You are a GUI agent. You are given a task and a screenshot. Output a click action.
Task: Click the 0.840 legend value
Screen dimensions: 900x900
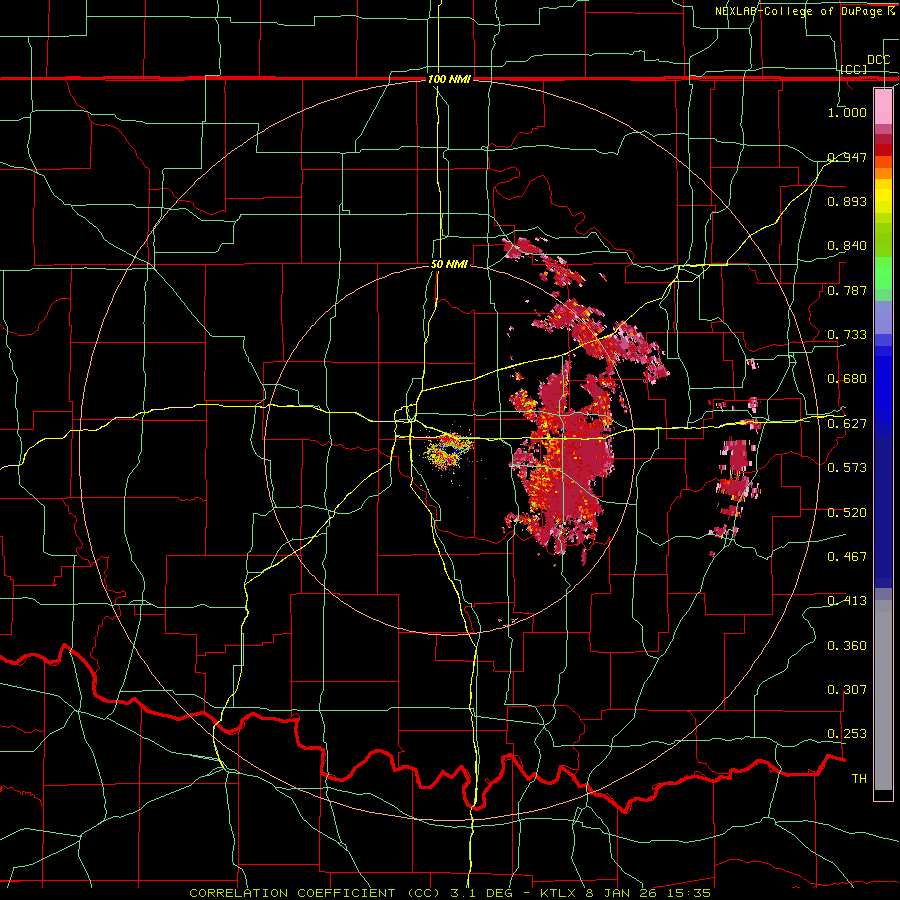(x=847, y=246)
